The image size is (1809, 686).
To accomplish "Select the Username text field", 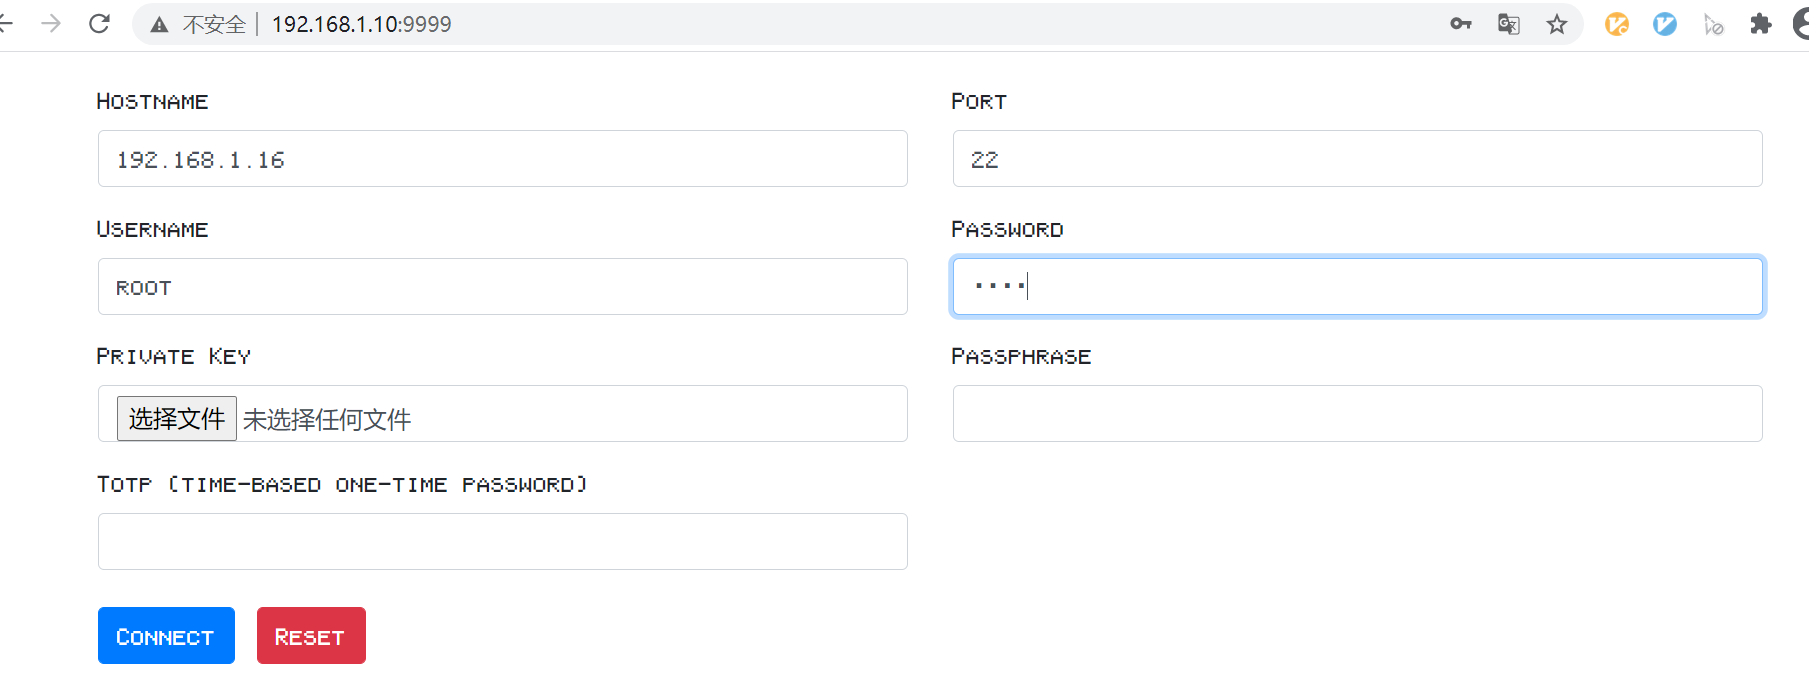I will (502, 287).
